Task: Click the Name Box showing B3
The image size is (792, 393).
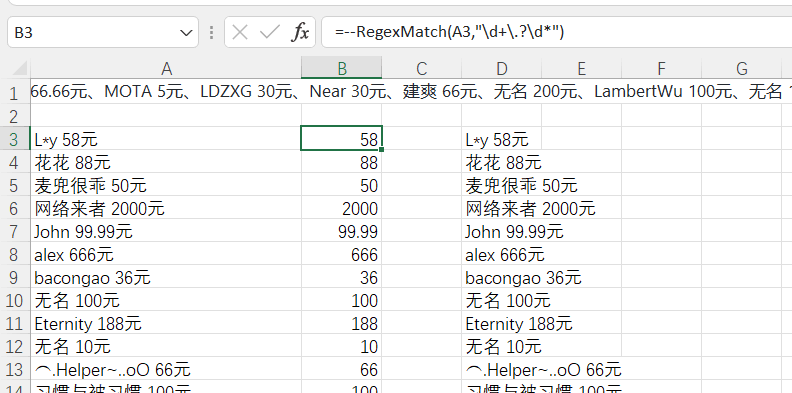Action: (x=103, y=32)
